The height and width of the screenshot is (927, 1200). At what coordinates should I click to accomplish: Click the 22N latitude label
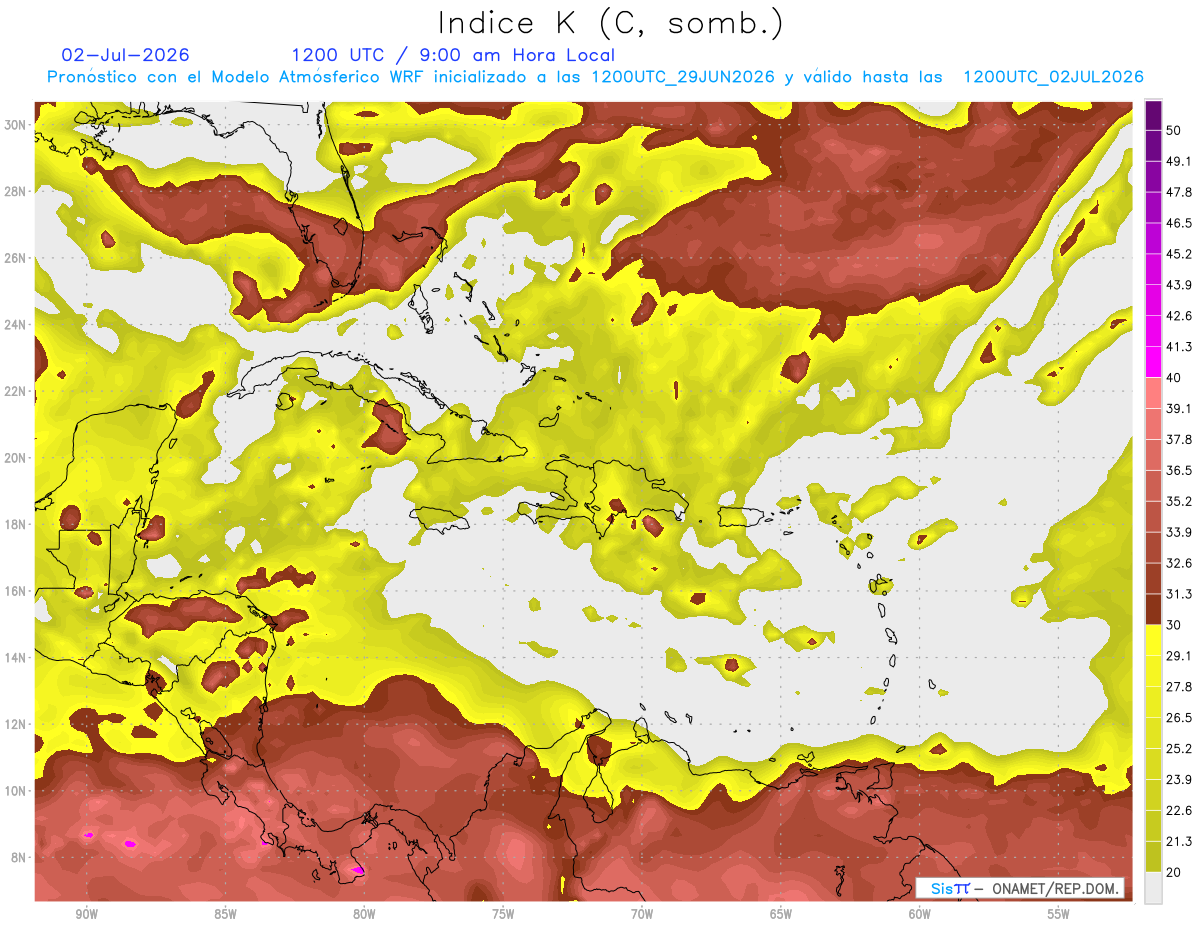coord(15,391)
